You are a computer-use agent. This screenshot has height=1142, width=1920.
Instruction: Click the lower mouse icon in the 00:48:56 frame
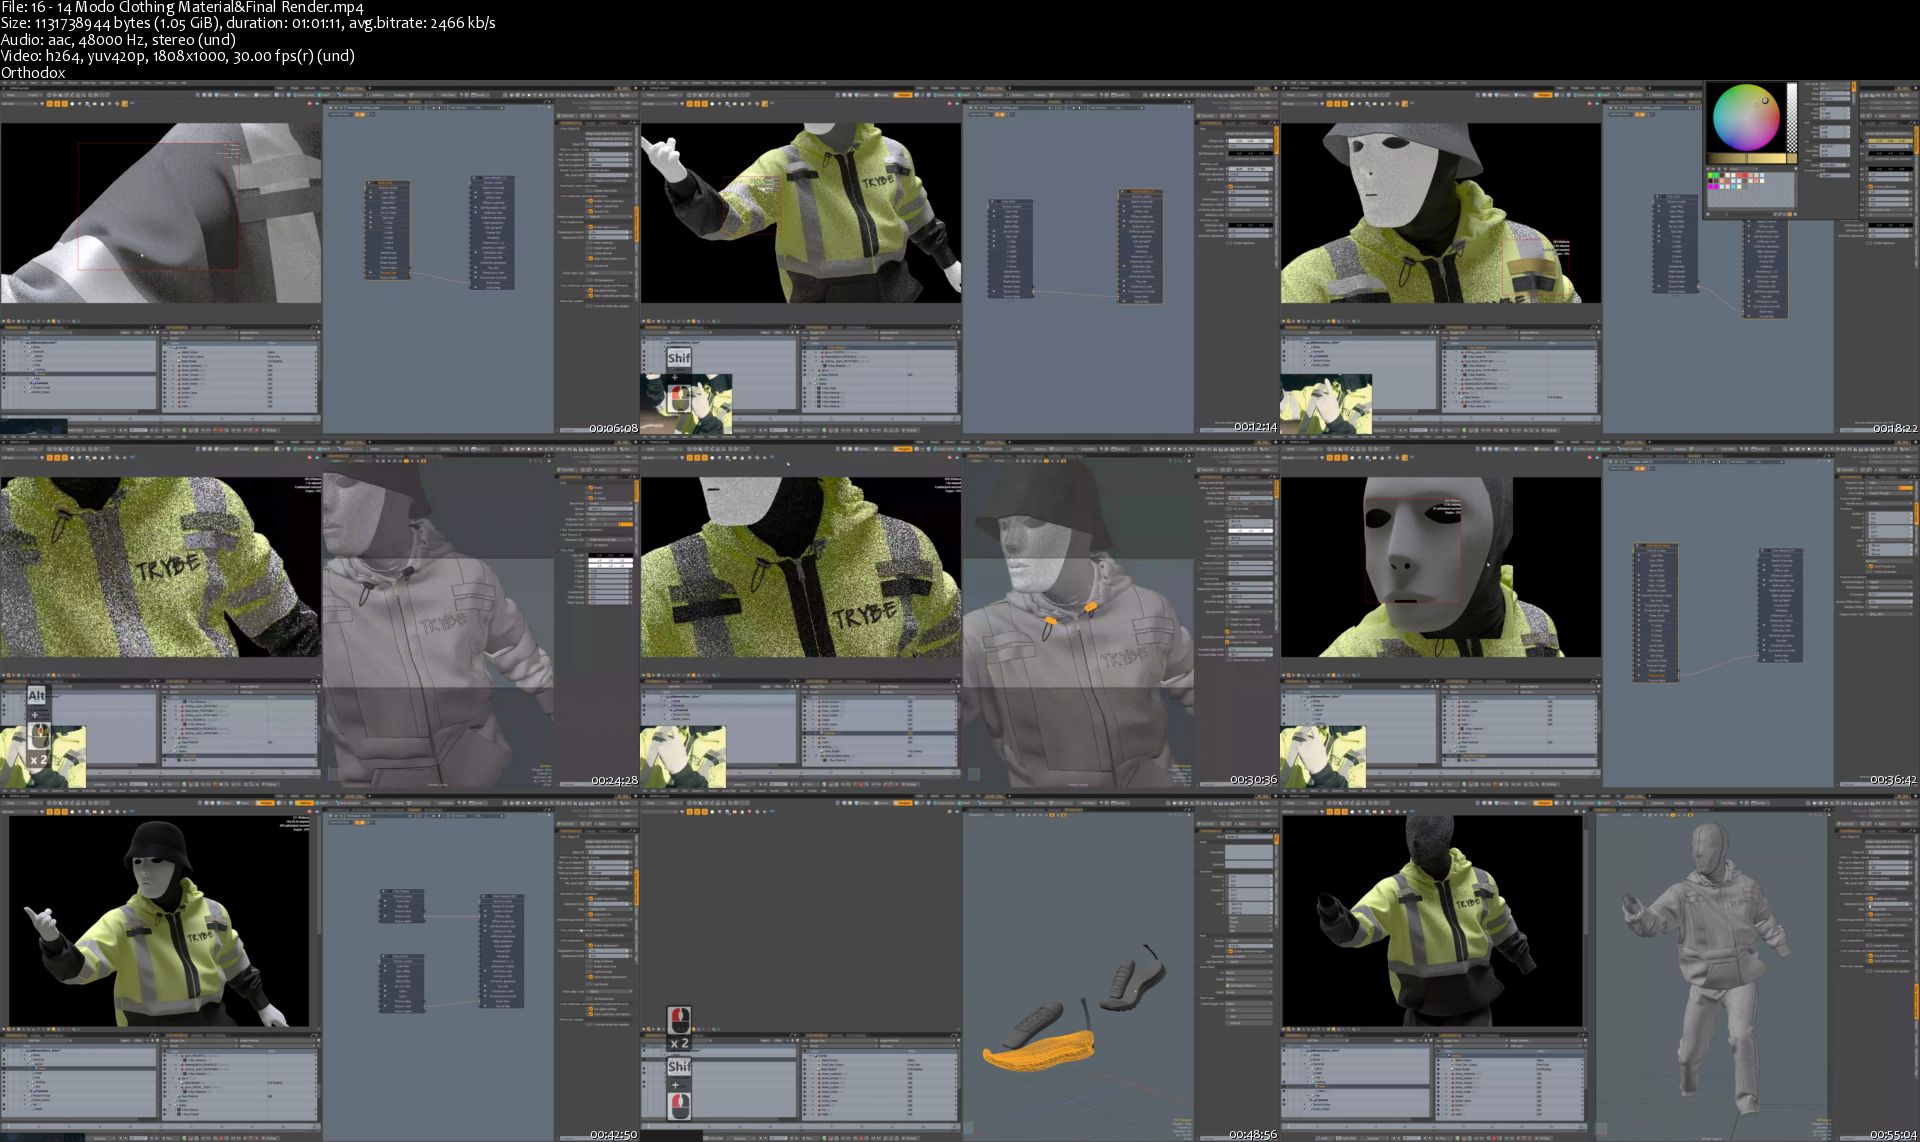point(679,1106)
